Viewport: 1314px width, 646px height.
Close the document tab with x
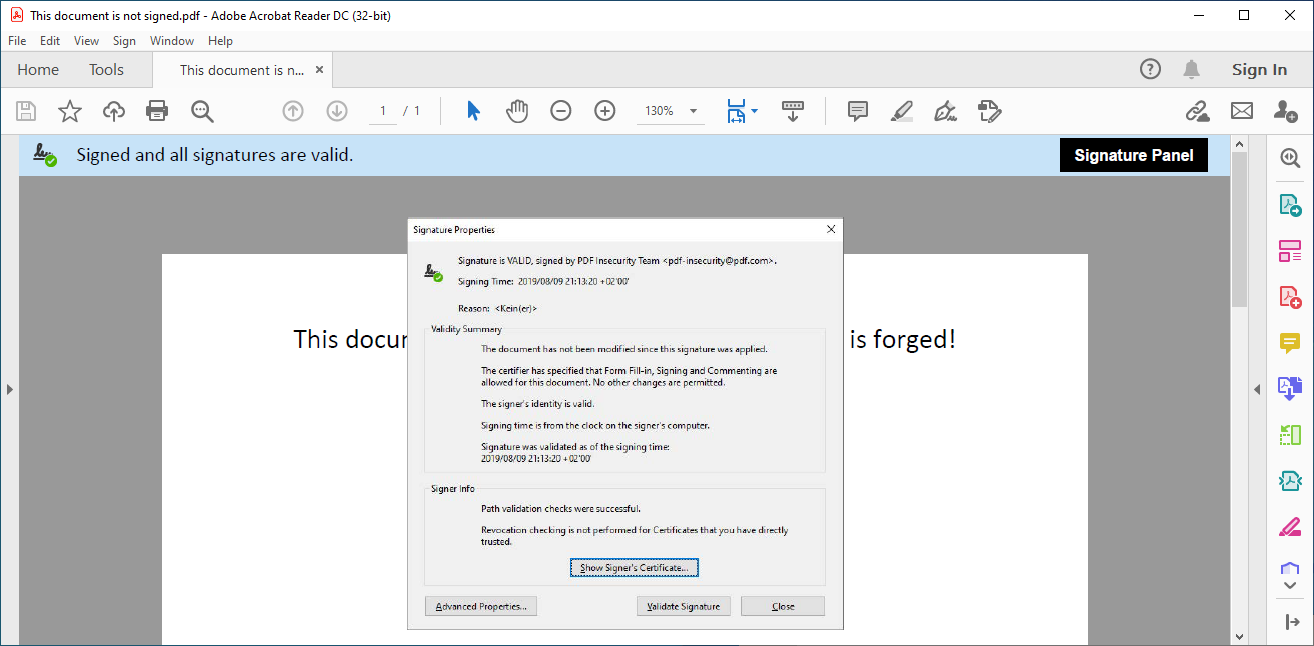(319, 70)
